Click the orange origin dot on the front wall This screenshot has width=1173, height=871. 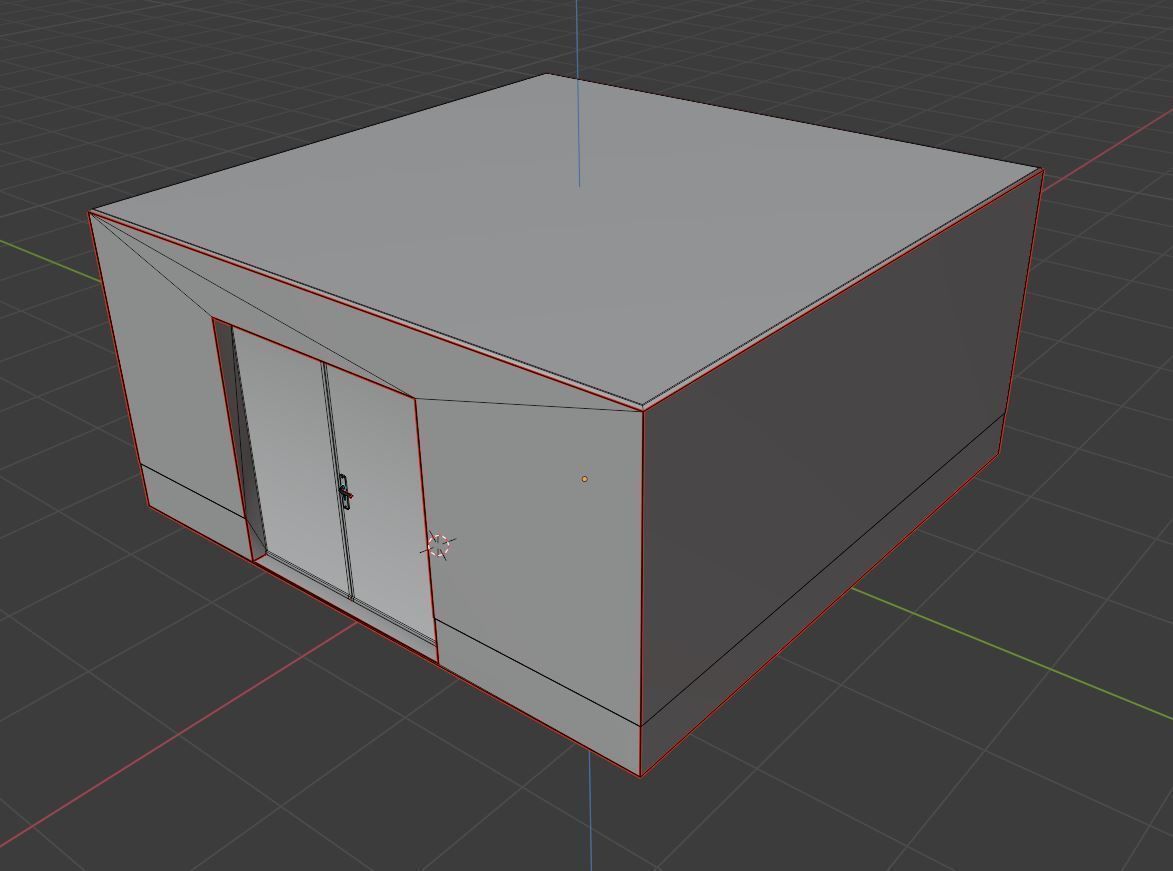point(584,479)
